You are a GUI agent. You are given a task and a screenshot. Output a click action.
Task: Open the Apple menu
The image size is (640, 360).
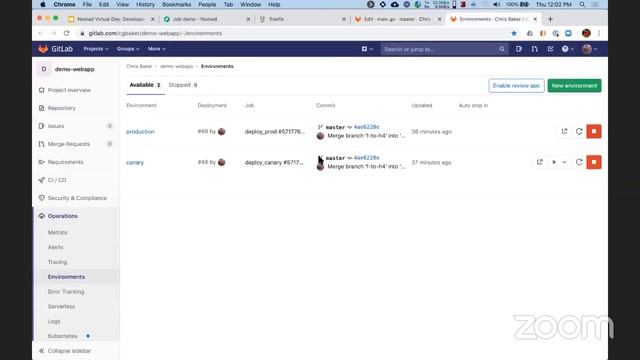(43, 4)
